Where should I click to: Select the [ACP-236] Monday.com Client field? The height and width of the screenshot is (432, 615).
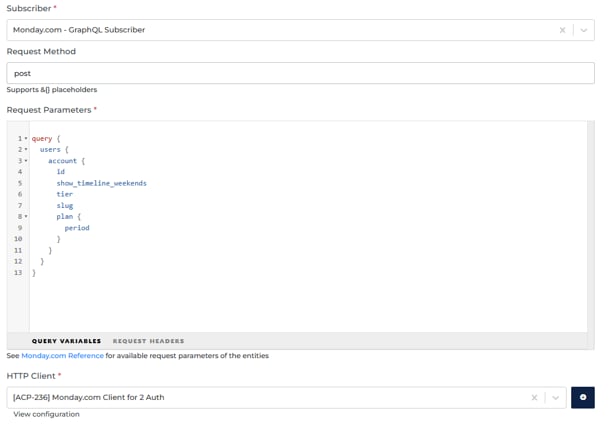pos(286,397)
